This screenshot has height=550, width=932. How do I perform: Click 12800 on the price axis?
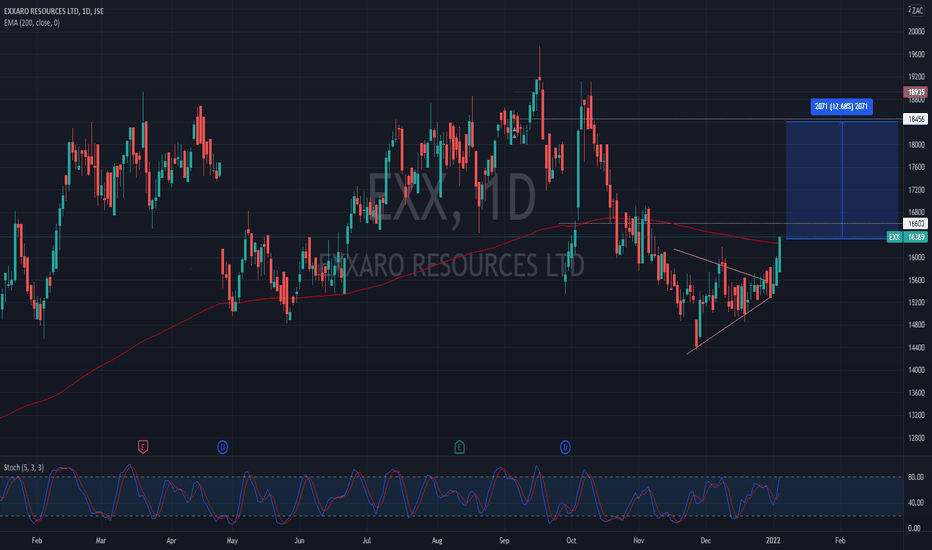(x=916, y=438)
